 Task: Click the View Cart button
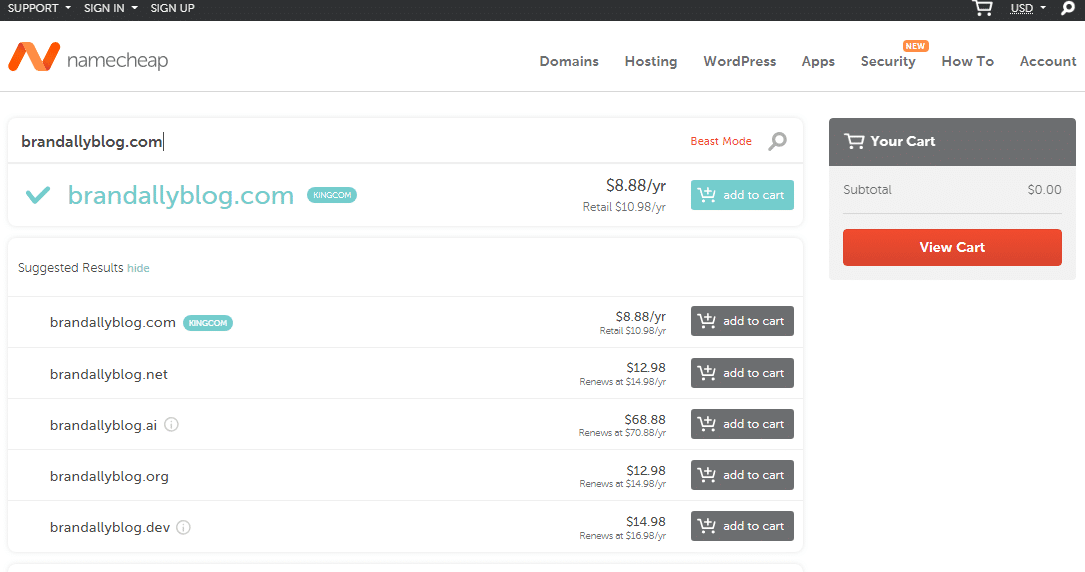pyautogui.click(x=952, y=248)
